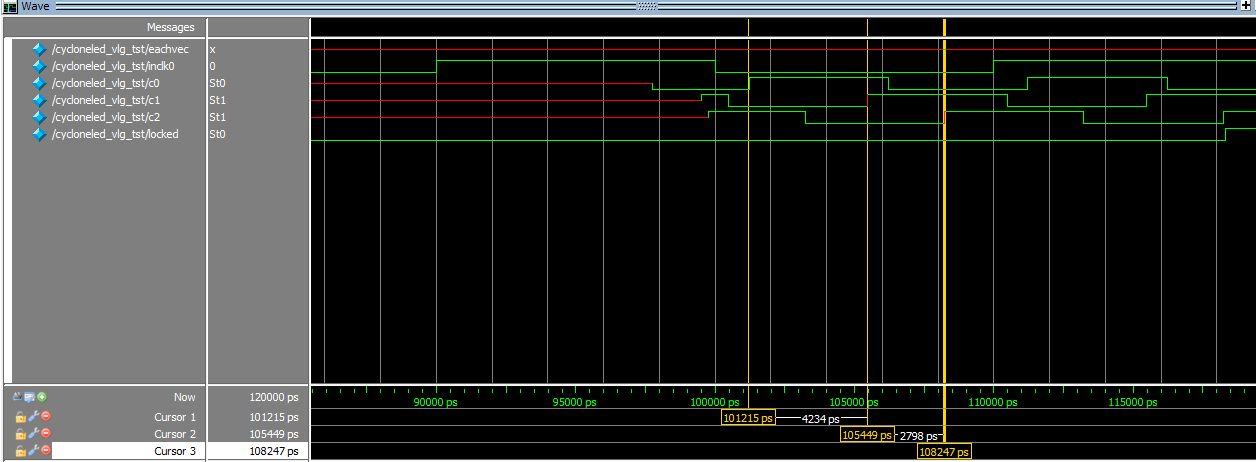1256x462 pixels.
Task: Select the /cycloneled_vlg_tst/eachvec signal
Action: pos(120,49)
